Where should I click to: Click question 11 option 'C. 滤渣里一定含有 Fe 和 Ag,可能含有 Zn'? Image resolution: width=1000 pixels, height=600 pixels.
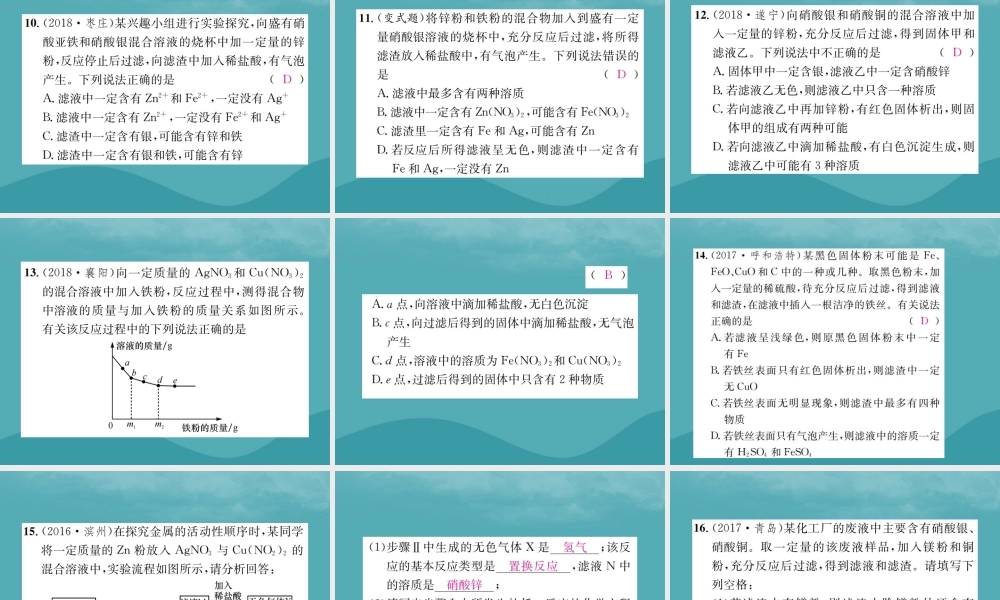coord(485,131)
